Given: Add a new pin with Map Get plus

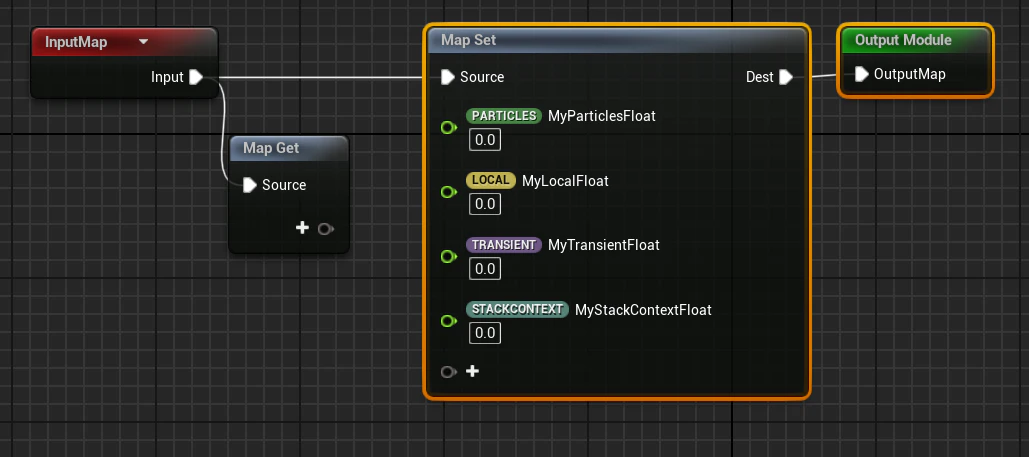Looking at the screenshot, I should pyautogui.click(x=302, y=228).
